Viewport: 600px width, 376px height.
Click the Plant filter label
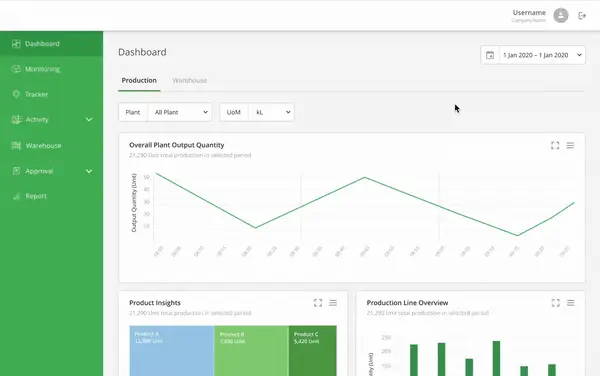pyautogui.click(x=133, y=112)
